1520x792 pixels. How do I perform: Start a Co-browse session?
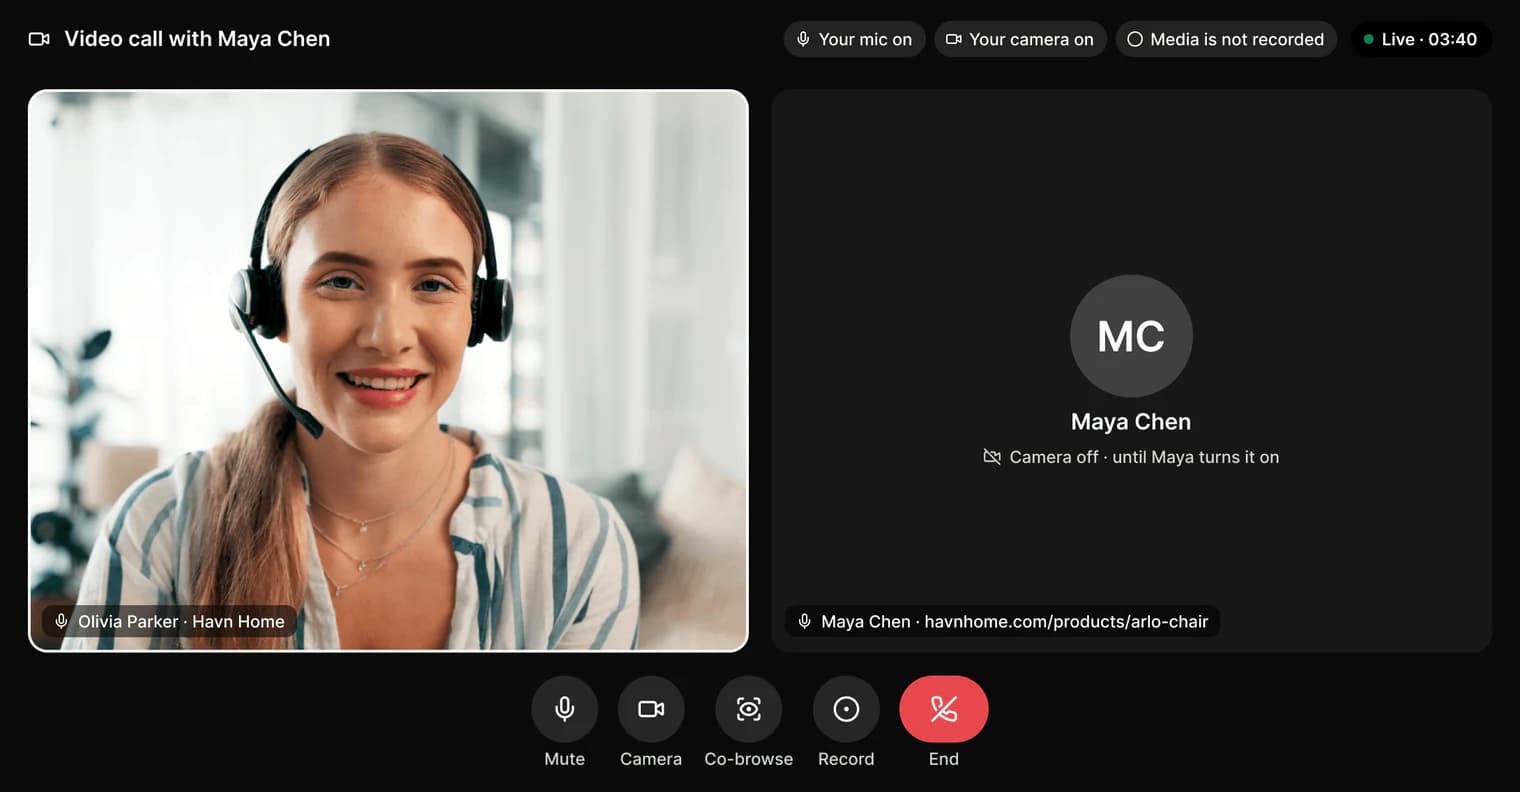pos(748,709)
